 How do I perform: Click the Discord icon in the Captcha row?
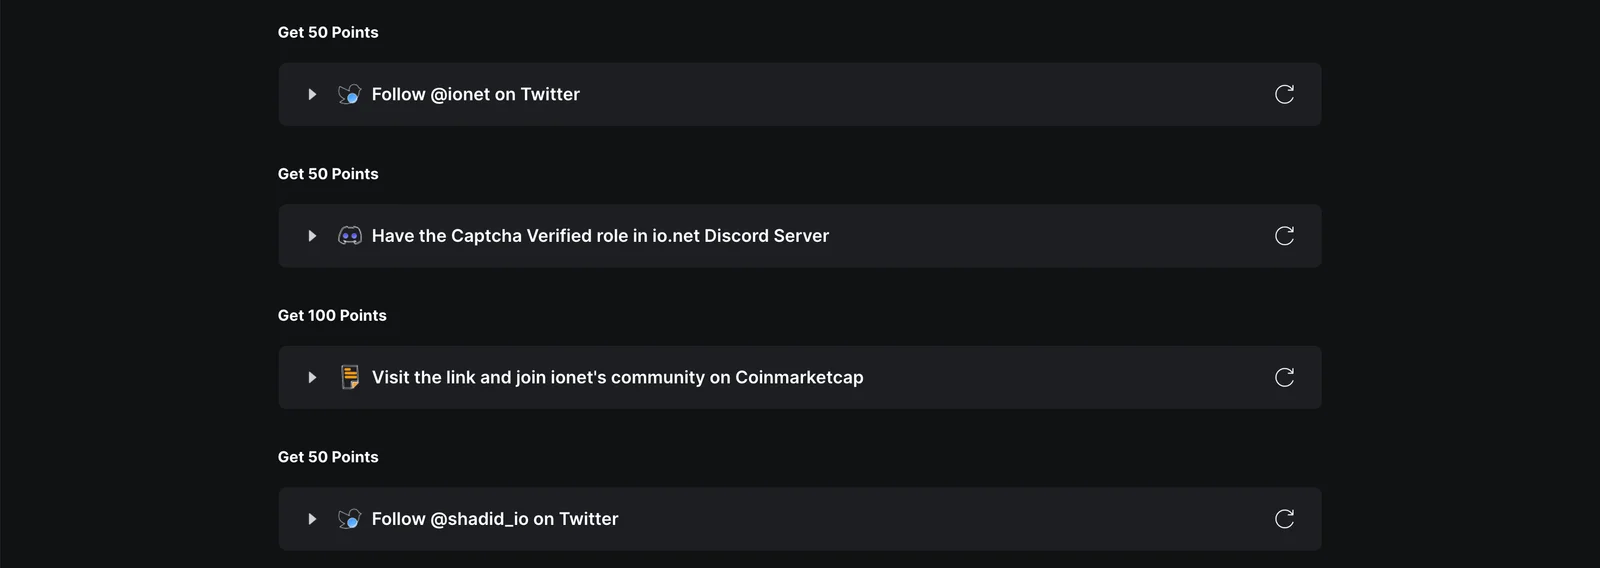pyautogui.click(x=350, y=236)
